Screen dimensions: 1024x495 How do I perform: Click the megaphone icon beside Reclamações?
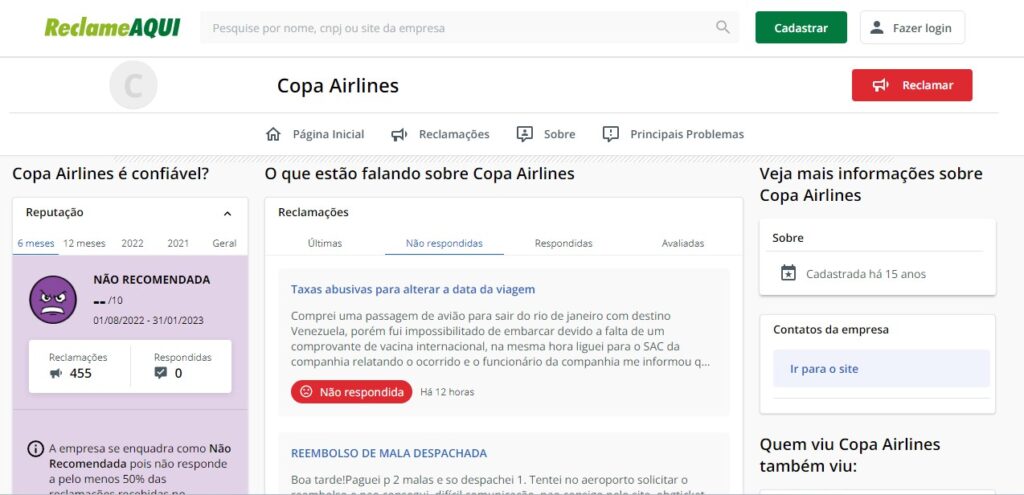pyautogui.click(x=399, y=134)
